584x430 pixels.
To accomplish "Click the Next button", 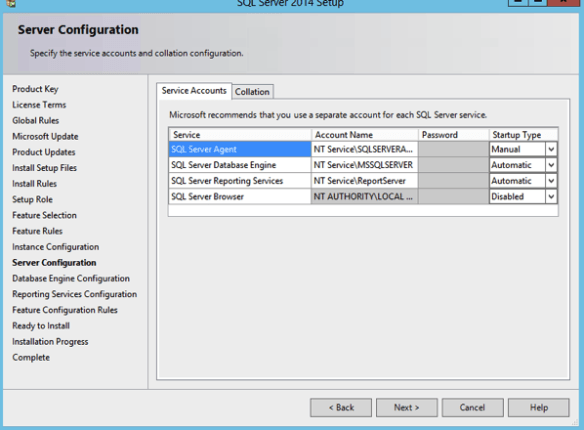I will (407, 408).
